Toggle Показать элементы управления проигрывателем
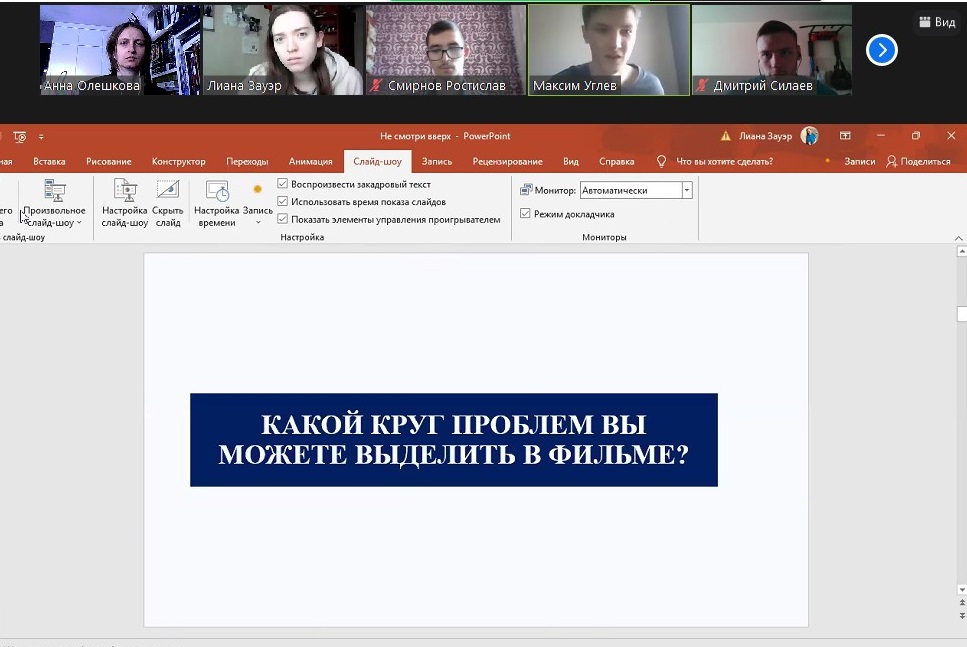967x647 pixels. [283, 219]
